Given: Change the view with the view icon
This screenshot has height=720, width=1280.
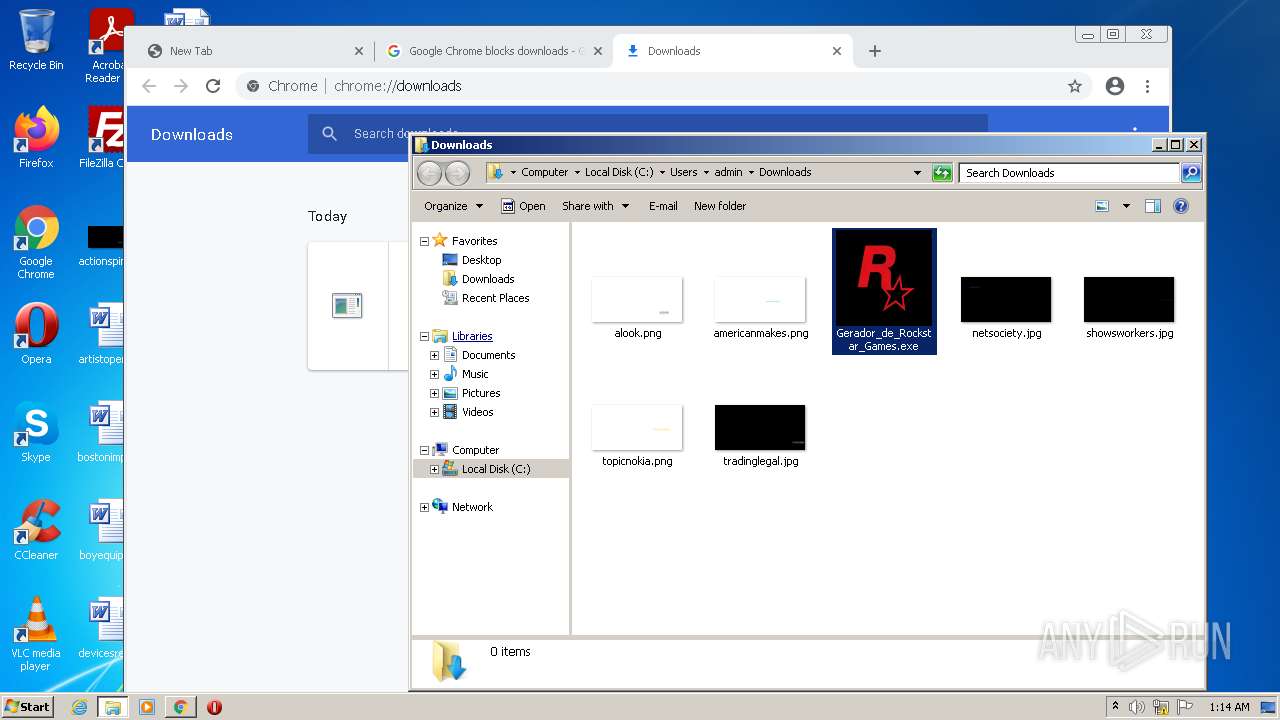Looking at the screenshot, I should 1102,206.
